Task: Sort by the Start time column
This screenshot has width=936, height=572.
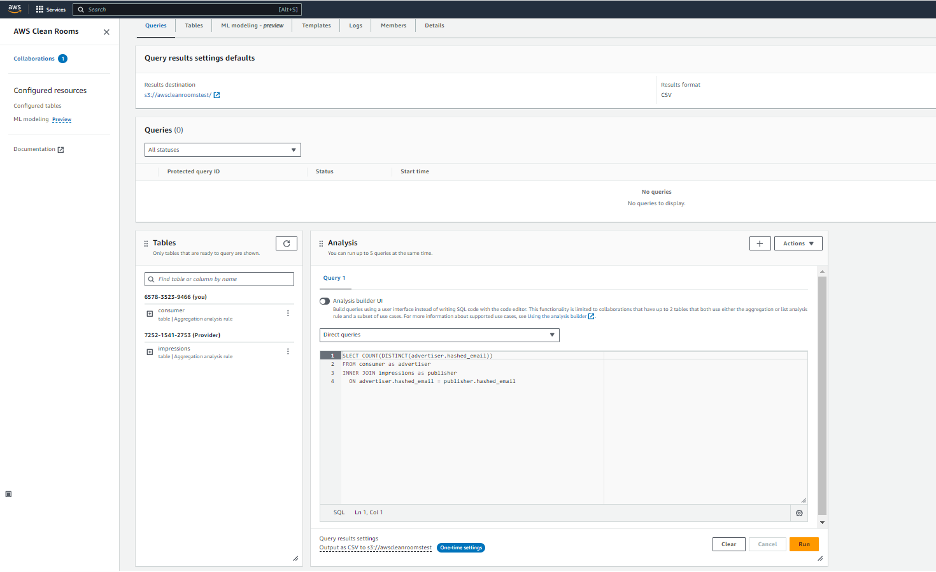Action: (x=415, y=172)
